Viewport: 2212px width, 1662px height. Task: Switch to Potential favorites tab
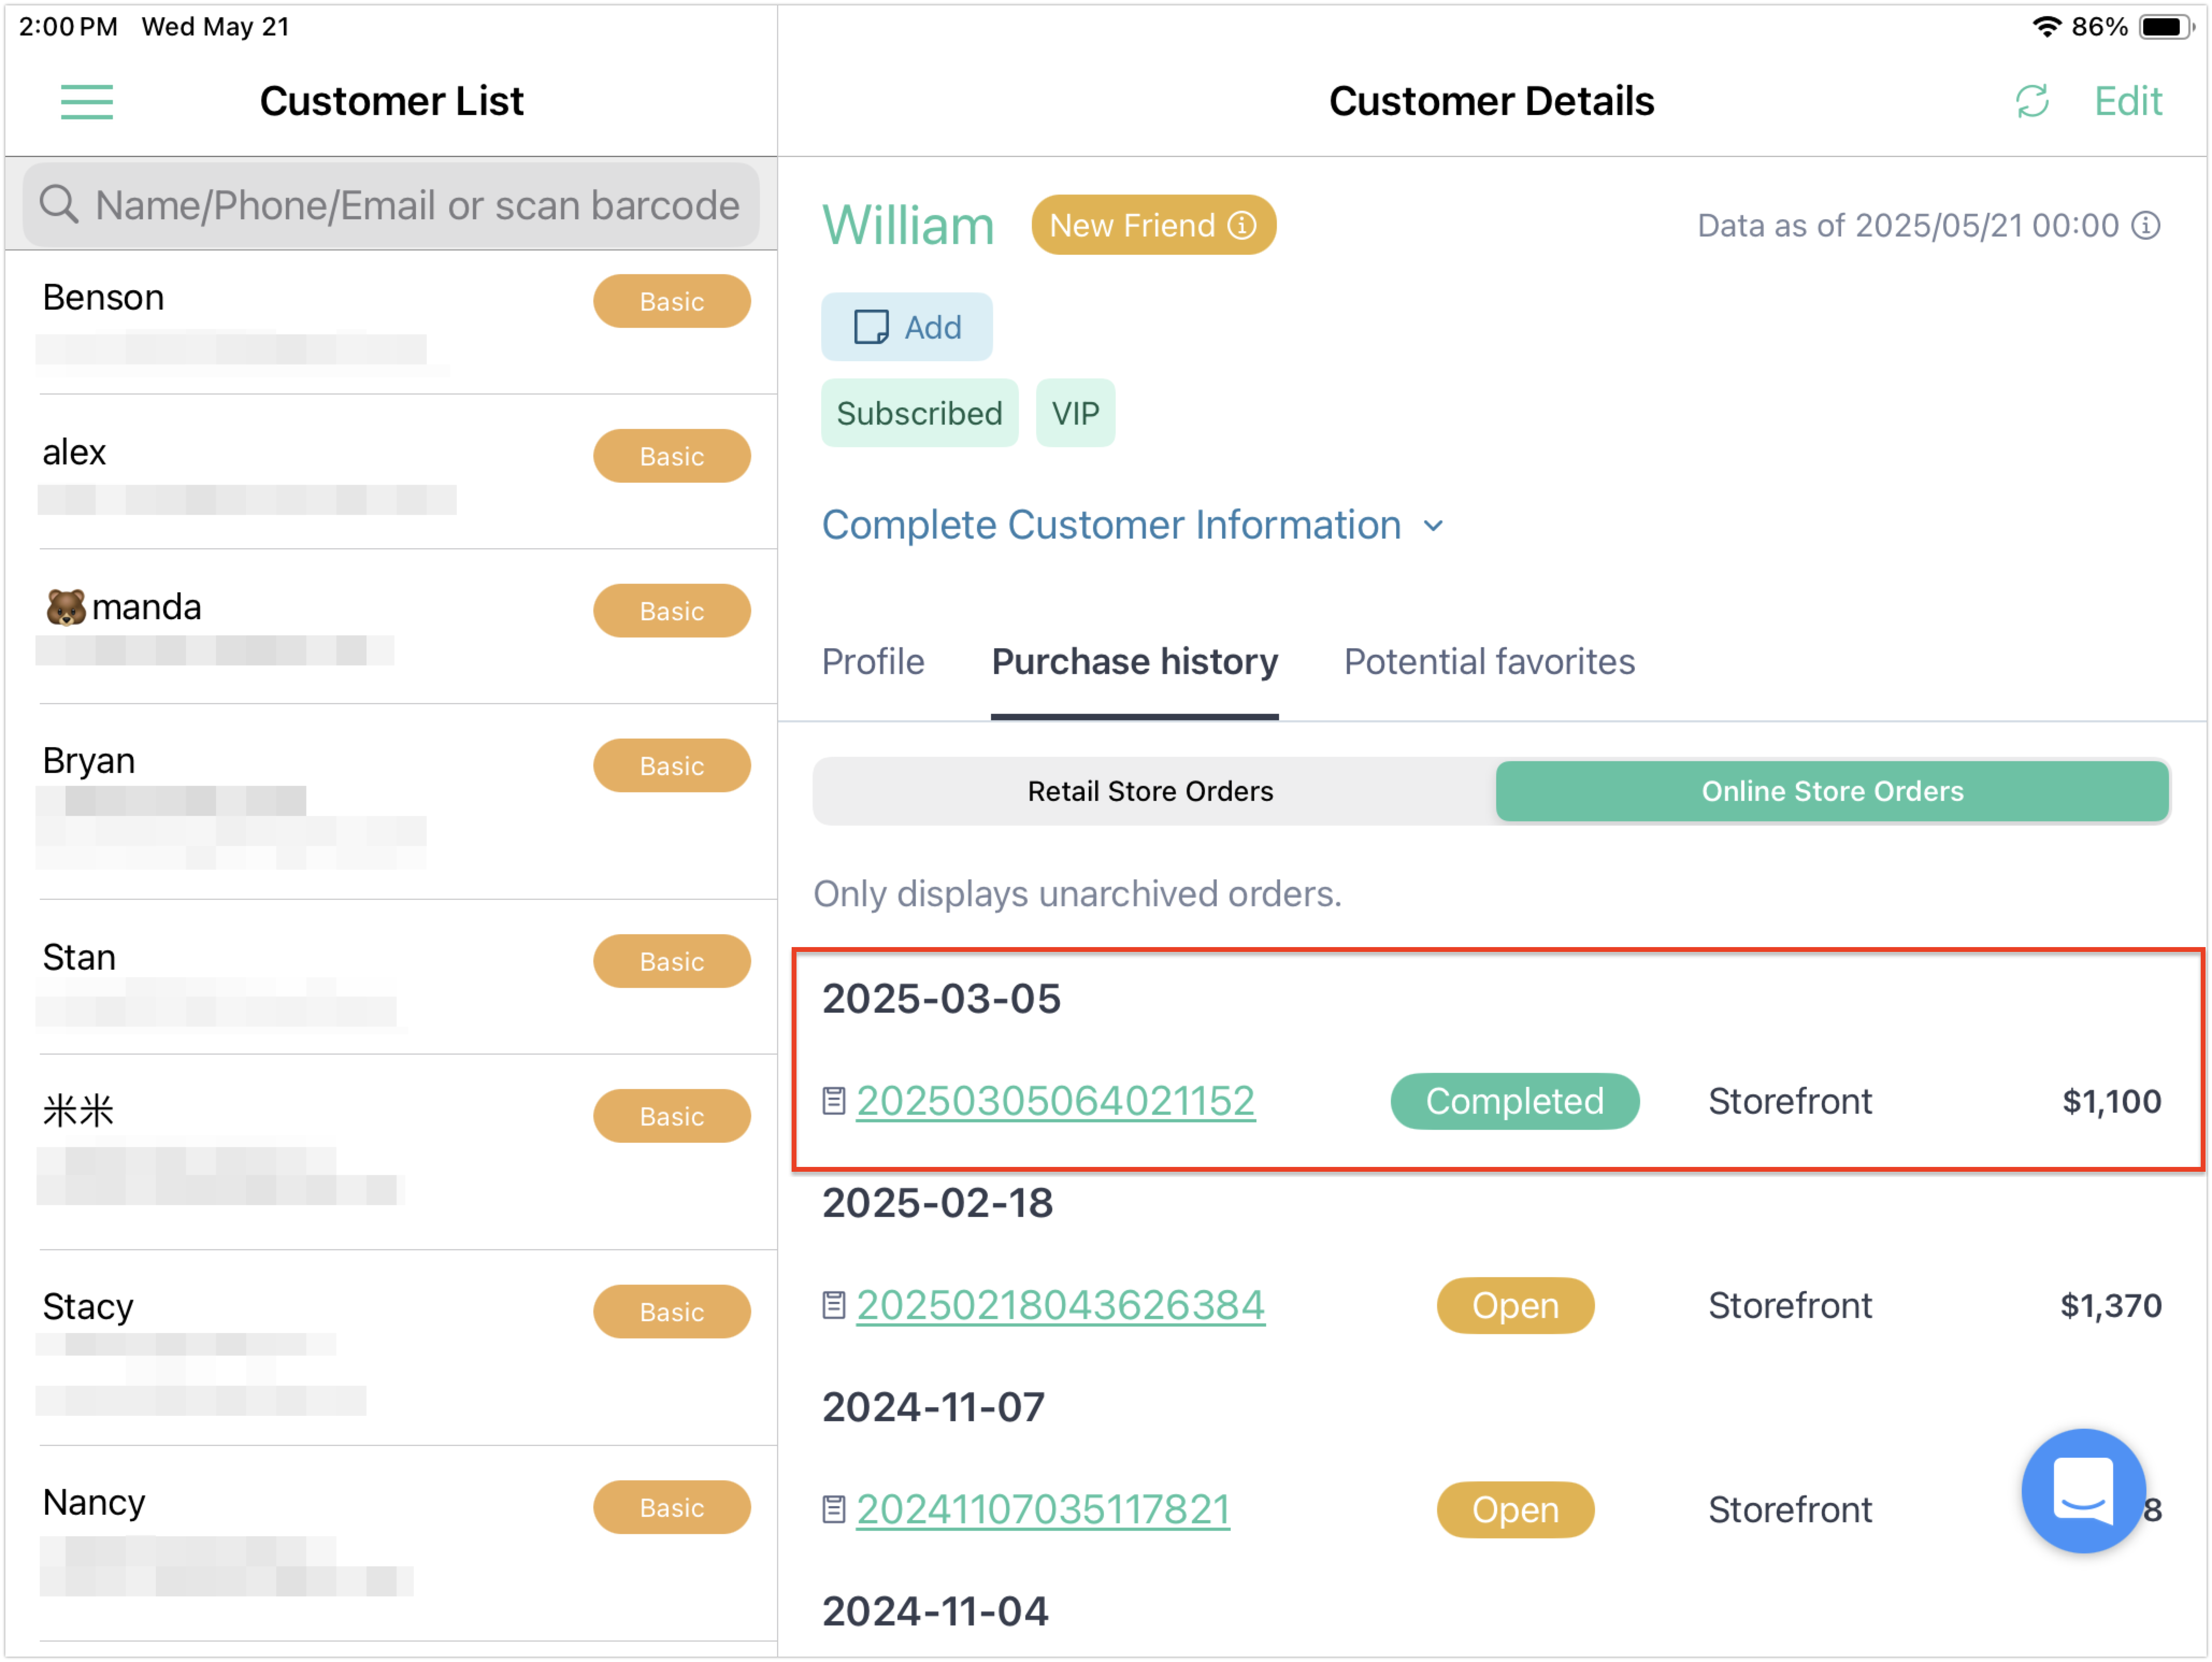coord(1490,662)
